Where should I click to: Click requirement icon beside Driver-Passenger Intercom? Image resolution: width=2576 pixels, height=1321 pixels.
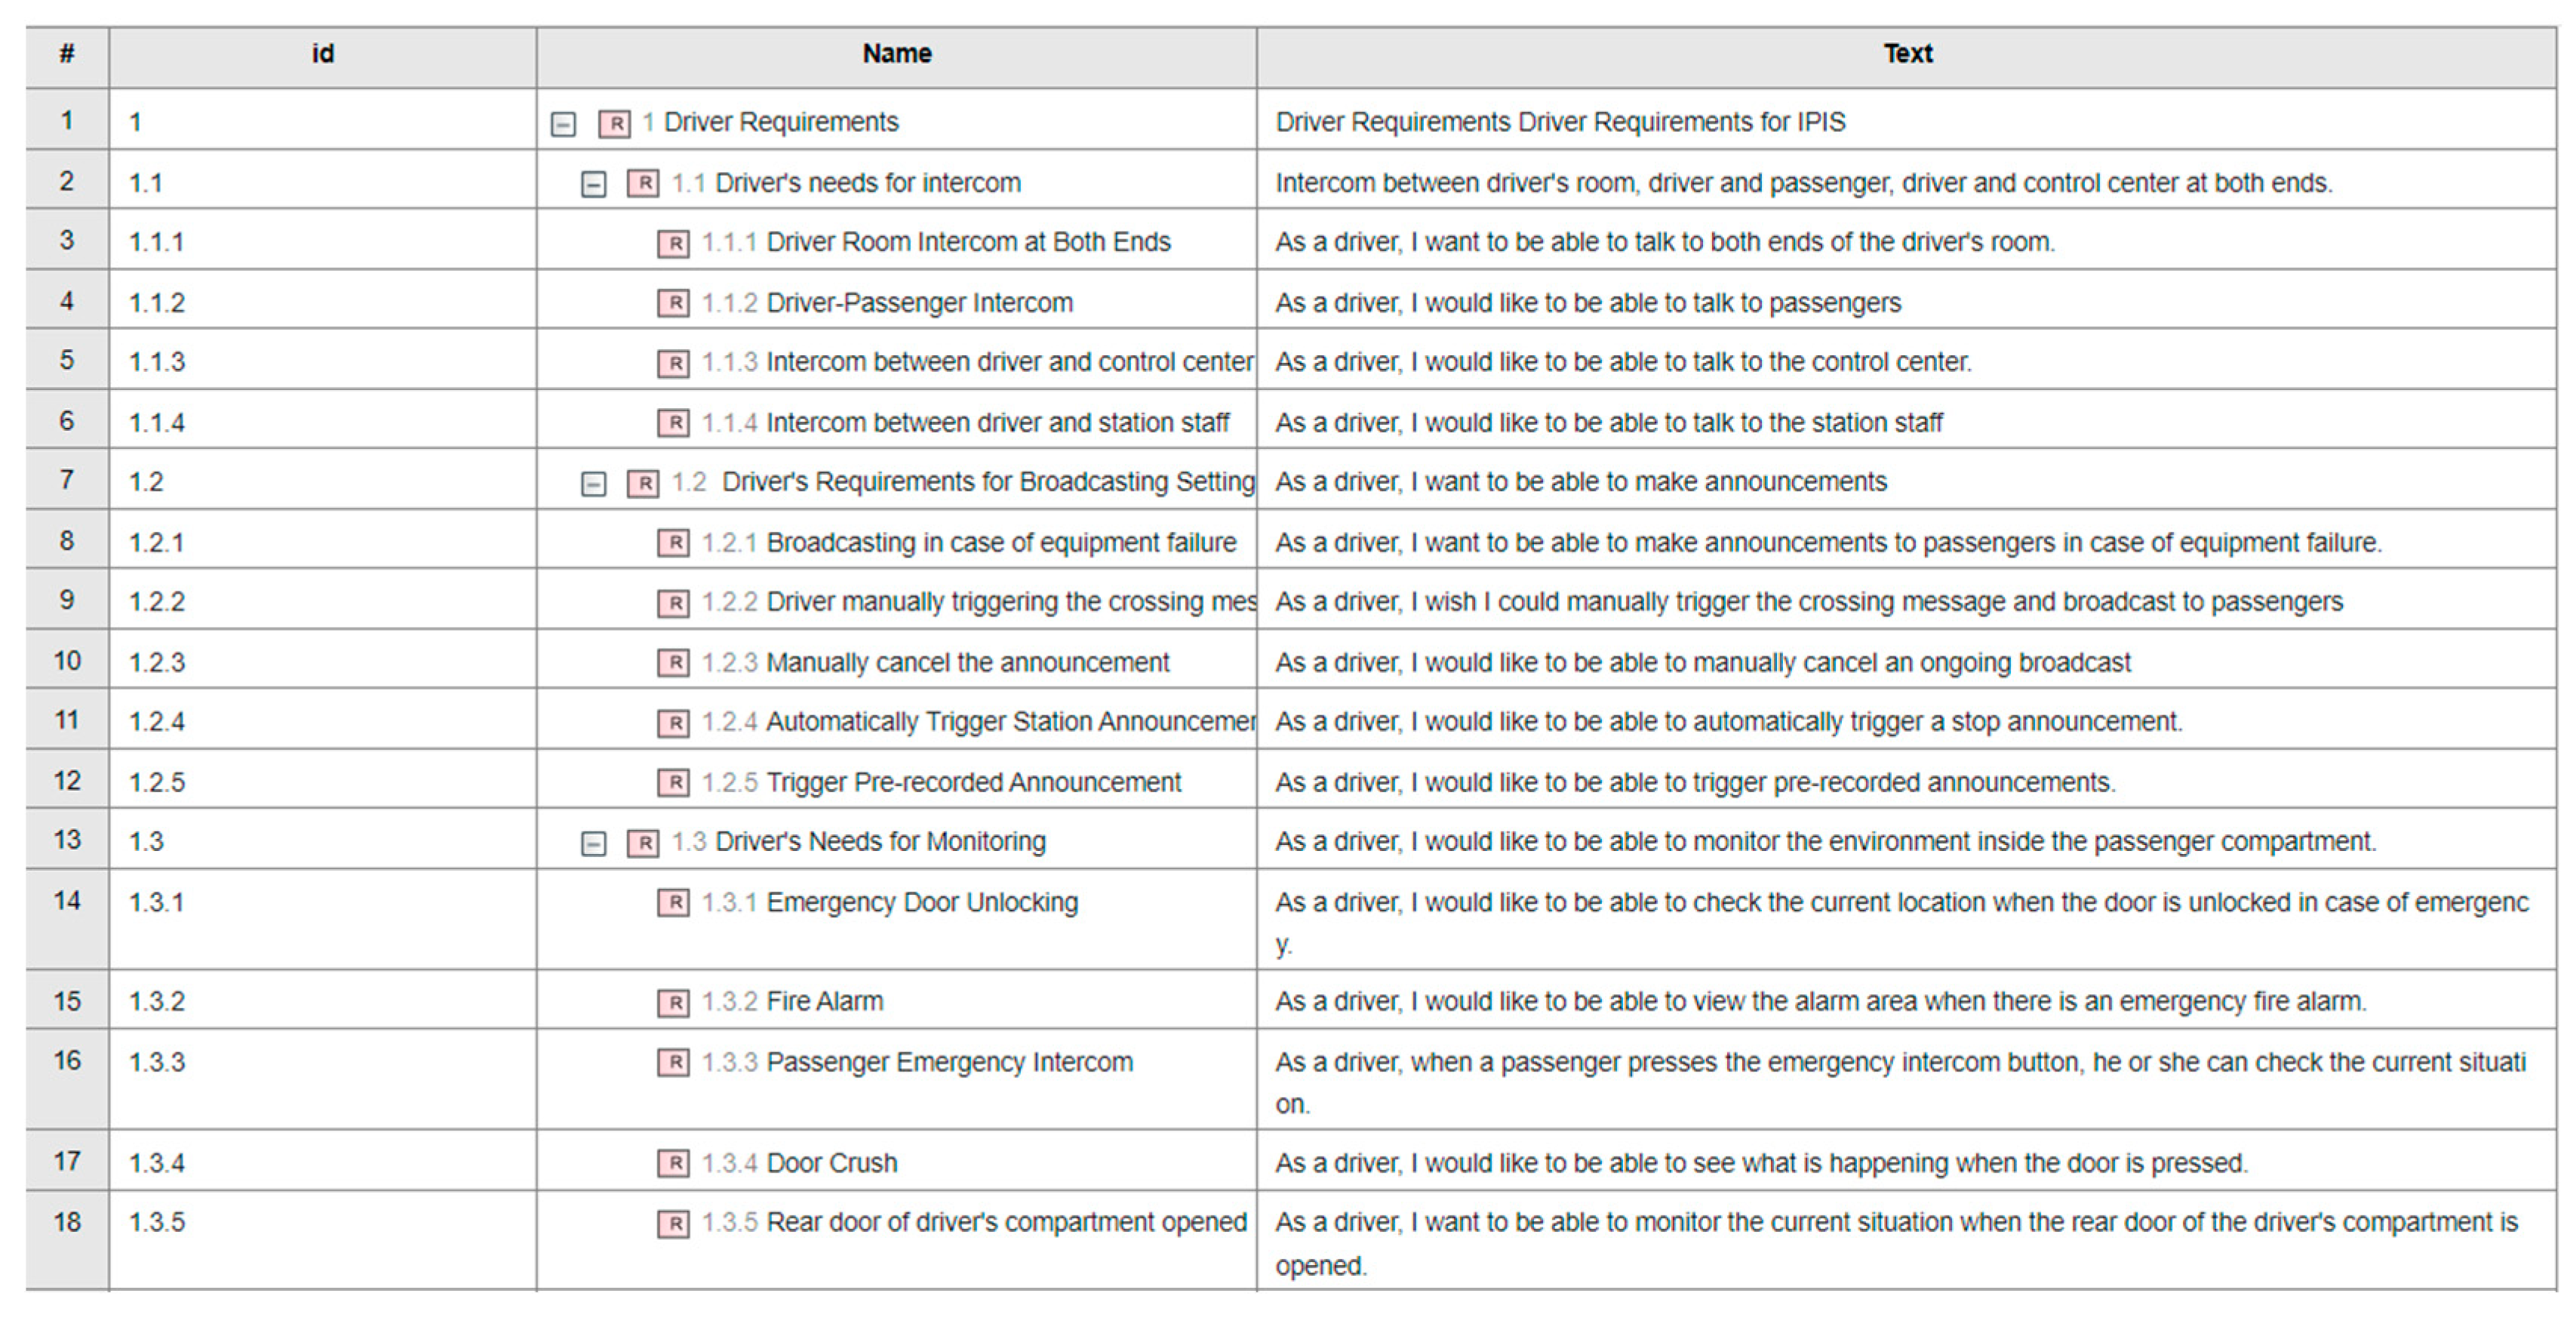pyautogui.click(x=673, y=303)
